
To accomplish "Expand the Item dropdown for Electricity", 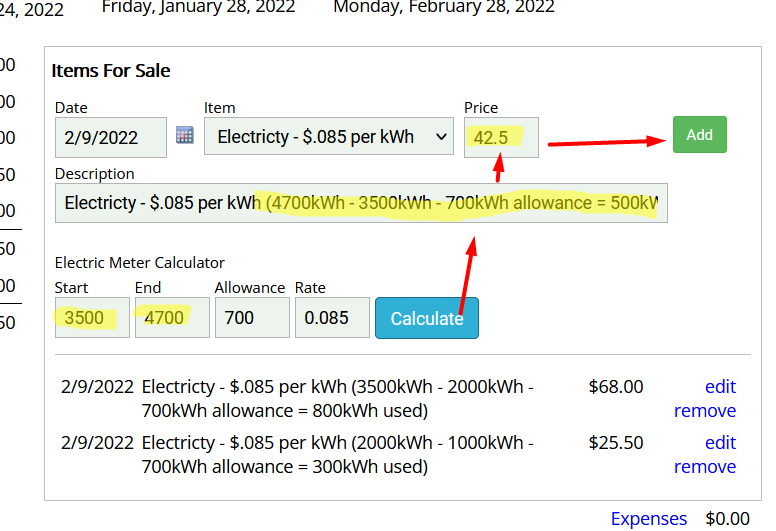I will 329,137.
